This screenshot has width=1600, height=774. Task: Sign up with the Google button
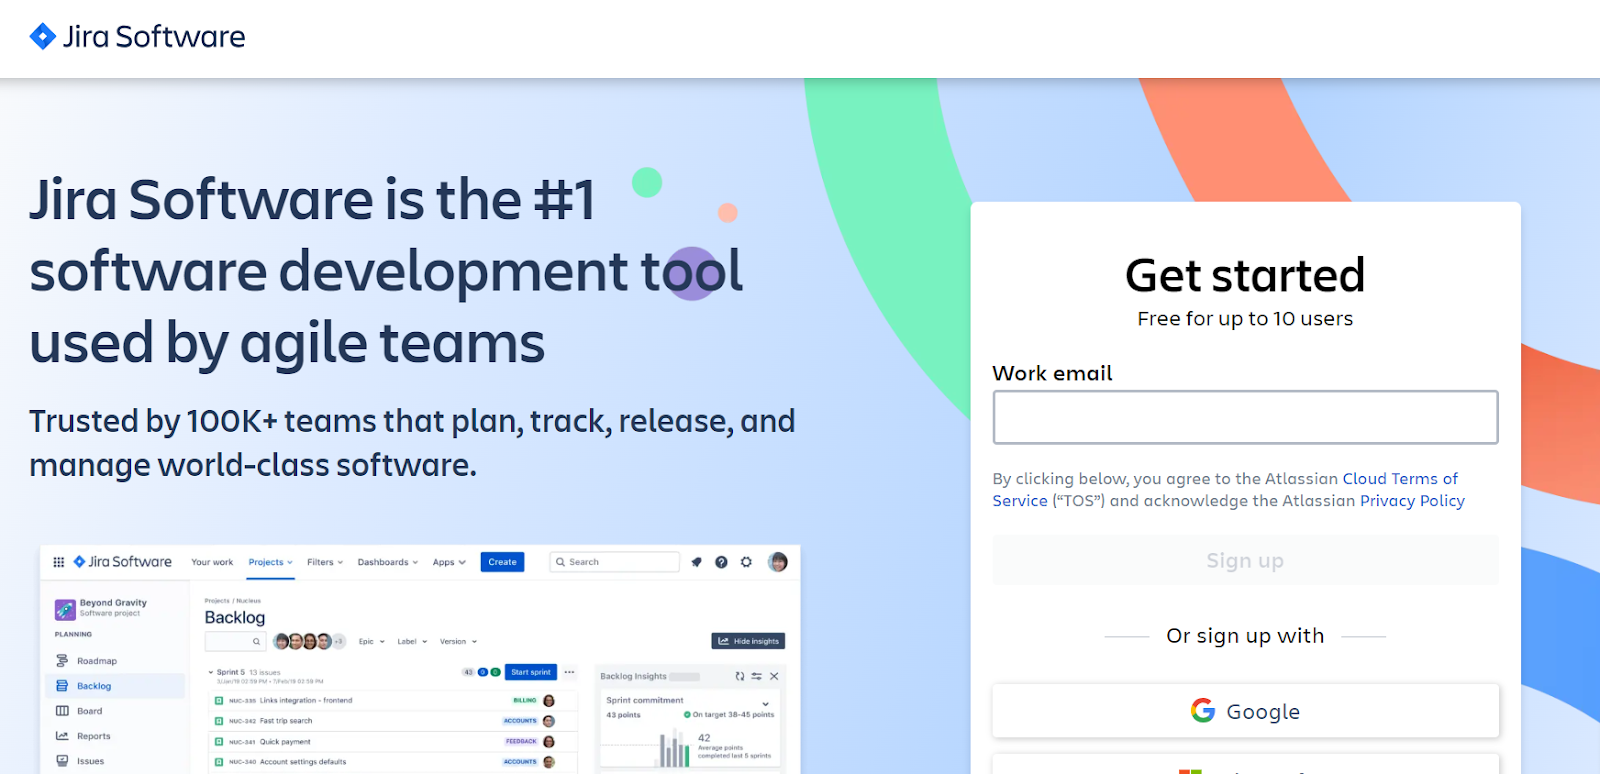coord(1245,711)
